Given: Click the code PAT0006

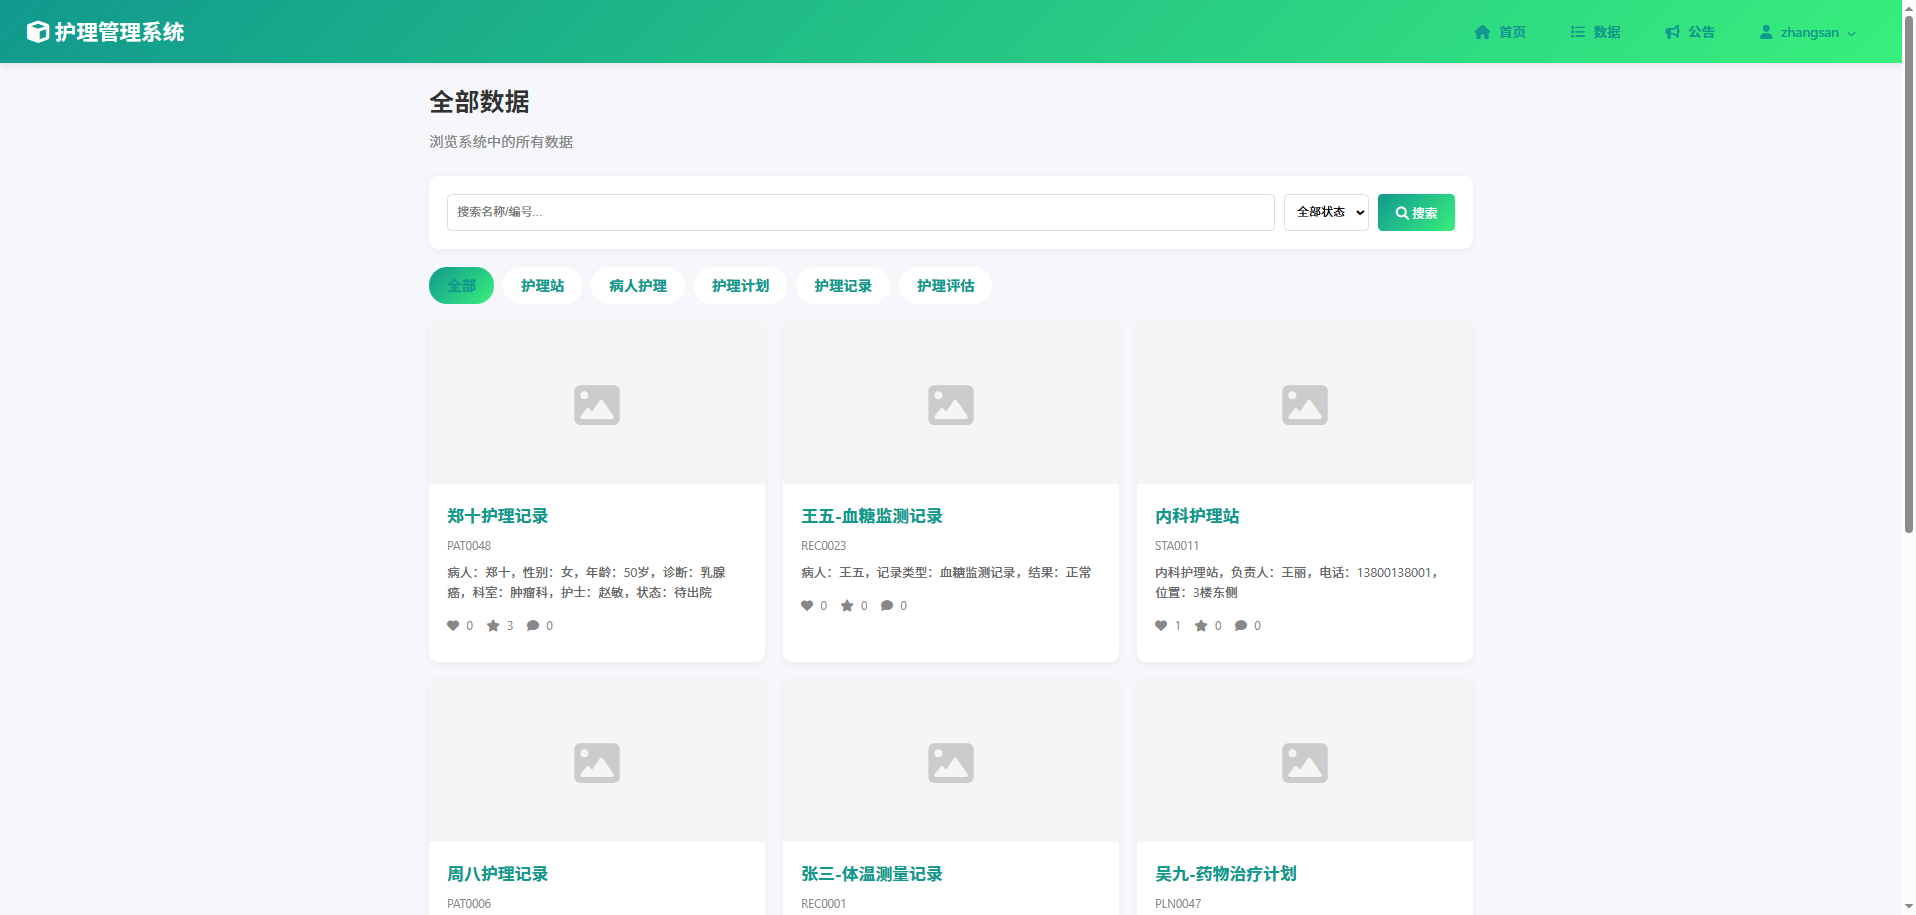Looking at the screenshot, I should point(469,904).
